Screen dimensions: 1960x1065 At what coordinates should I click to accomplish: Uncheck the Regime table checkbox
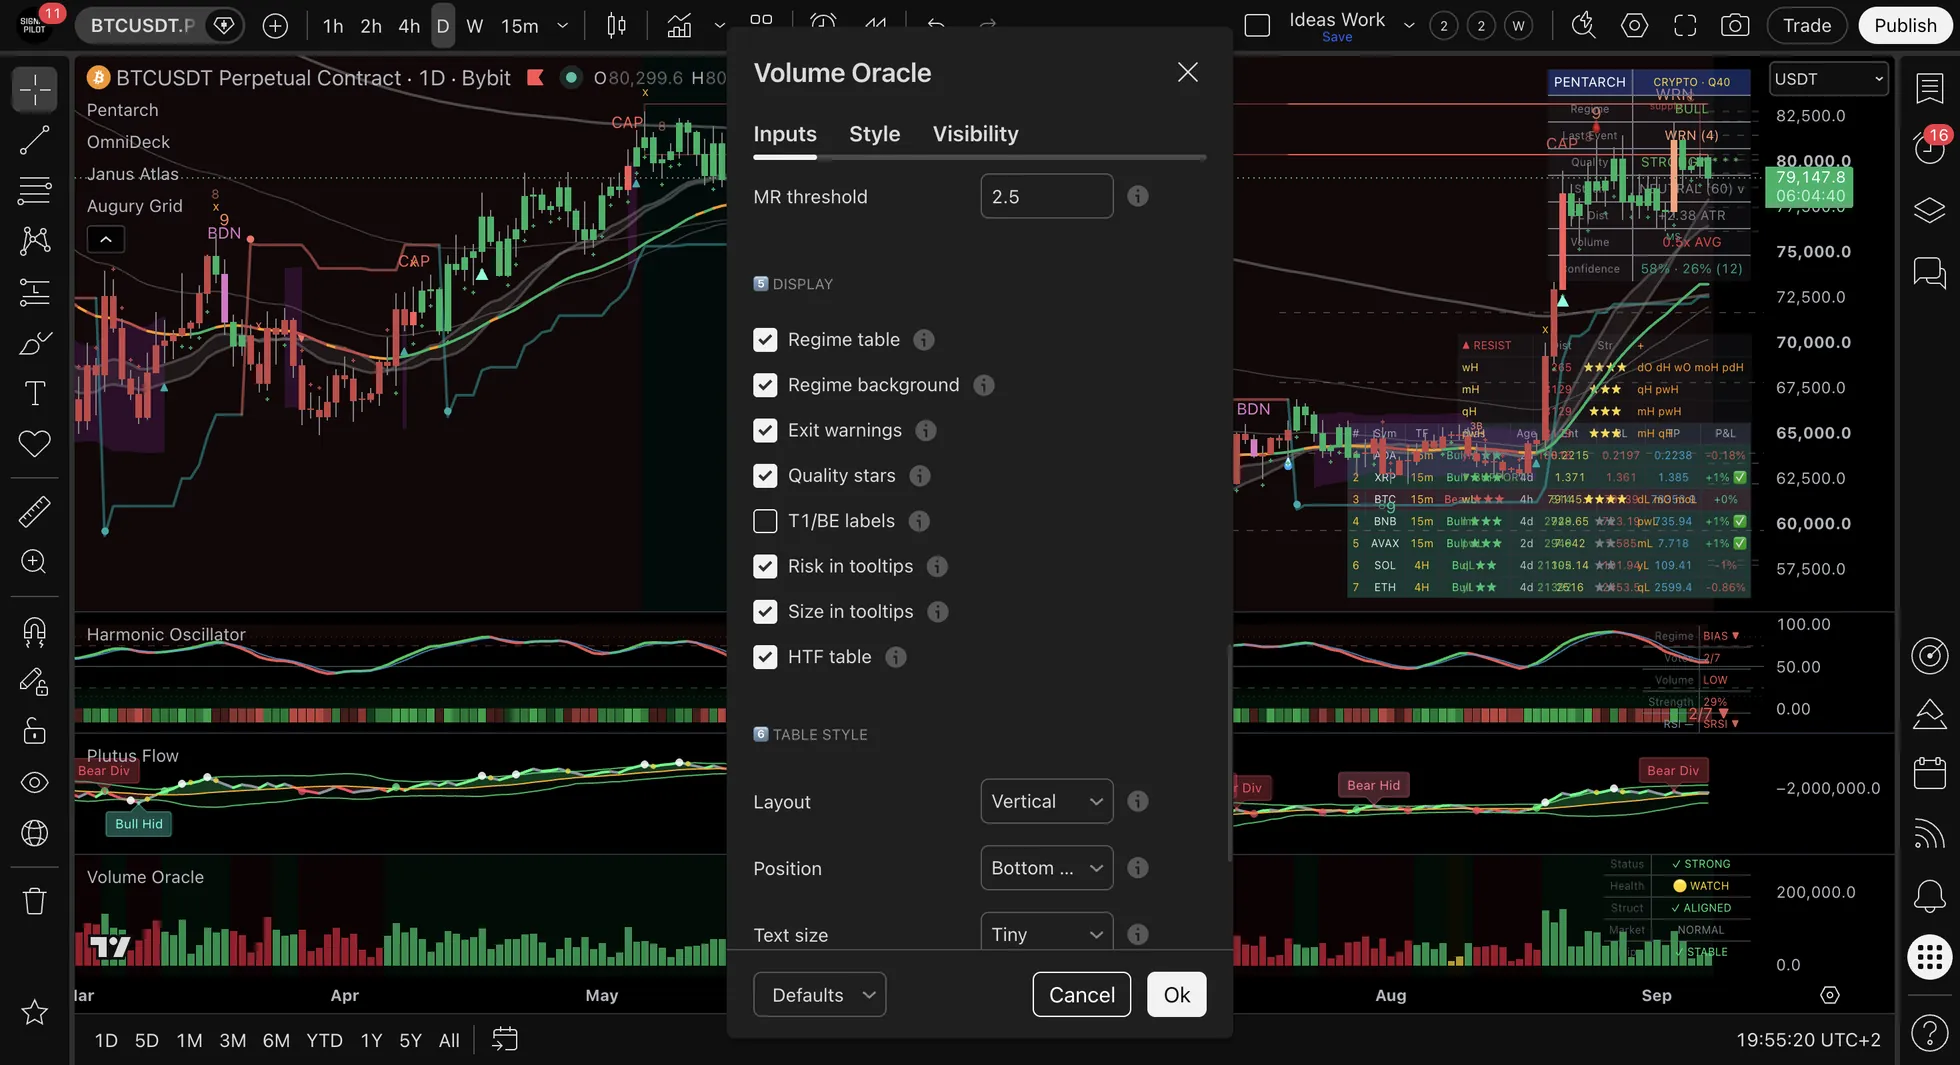tap(765, 340)
